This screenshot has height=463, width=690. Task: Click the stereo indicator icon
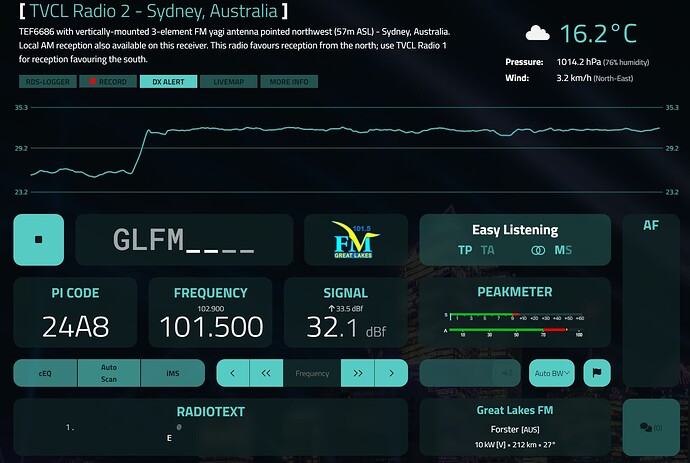pos(538,251)
